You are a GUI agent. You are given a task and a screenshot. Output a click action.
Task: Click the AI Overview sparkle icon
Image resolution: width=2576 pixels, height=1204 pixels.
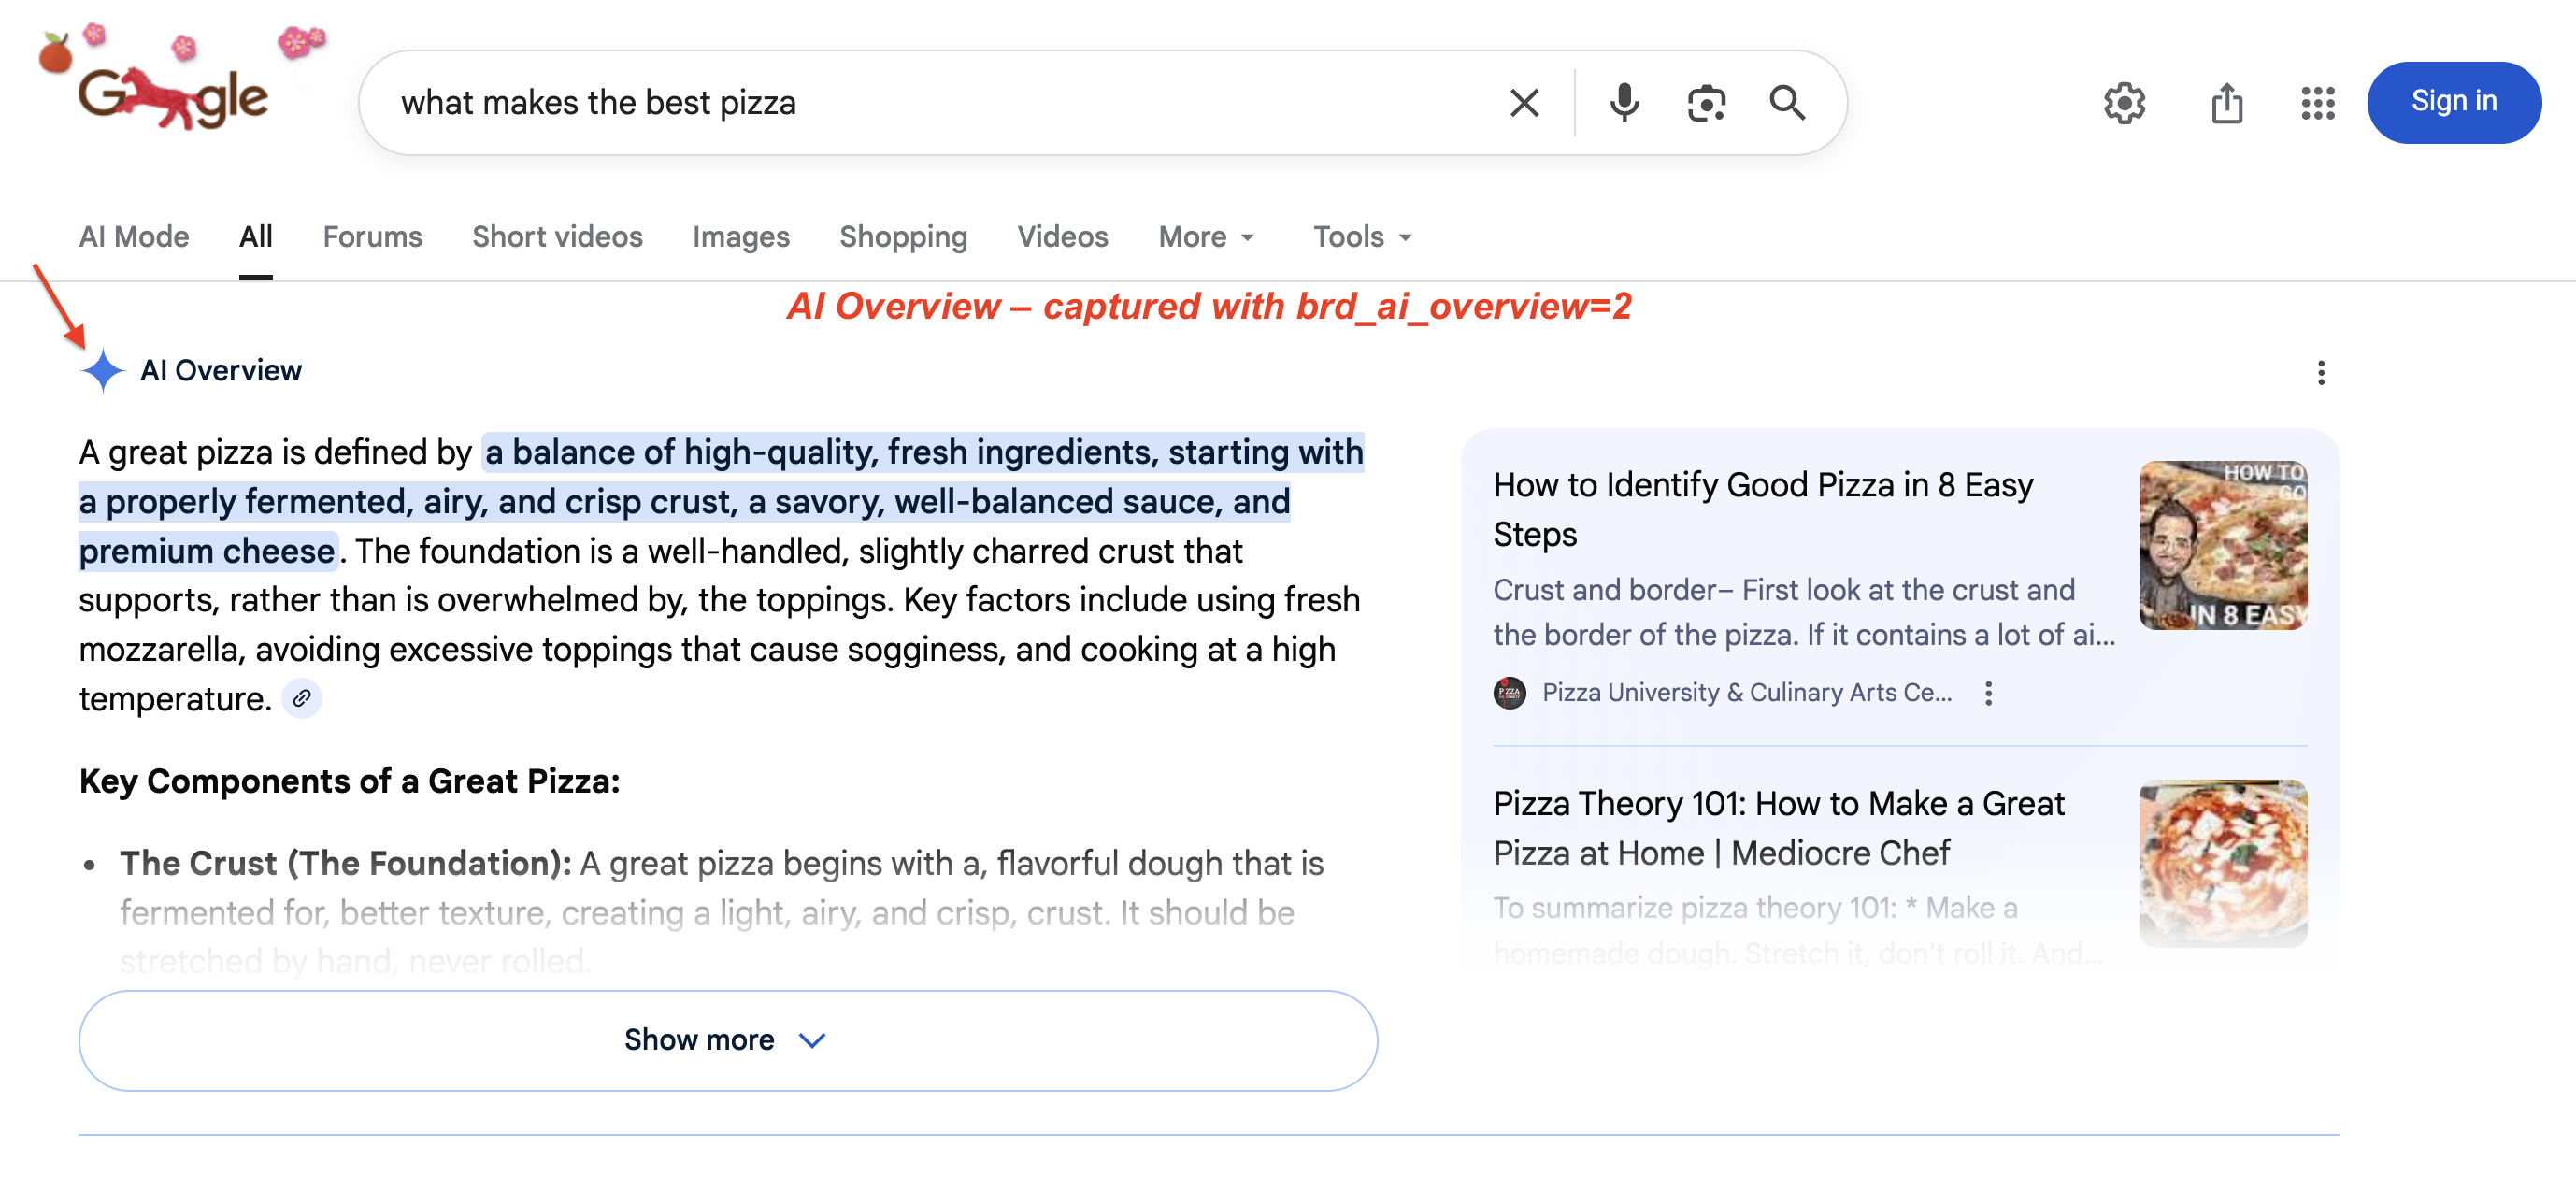tap(103, 370)
